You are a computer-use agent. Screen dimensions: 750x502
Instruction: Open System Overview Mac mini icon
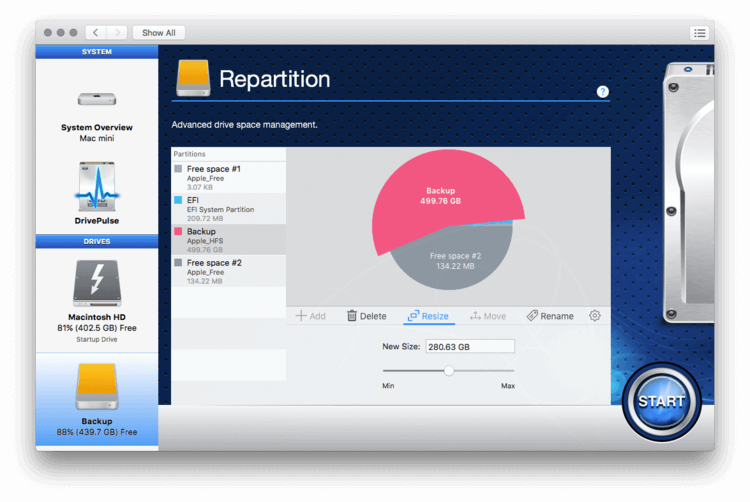point(96,99)
